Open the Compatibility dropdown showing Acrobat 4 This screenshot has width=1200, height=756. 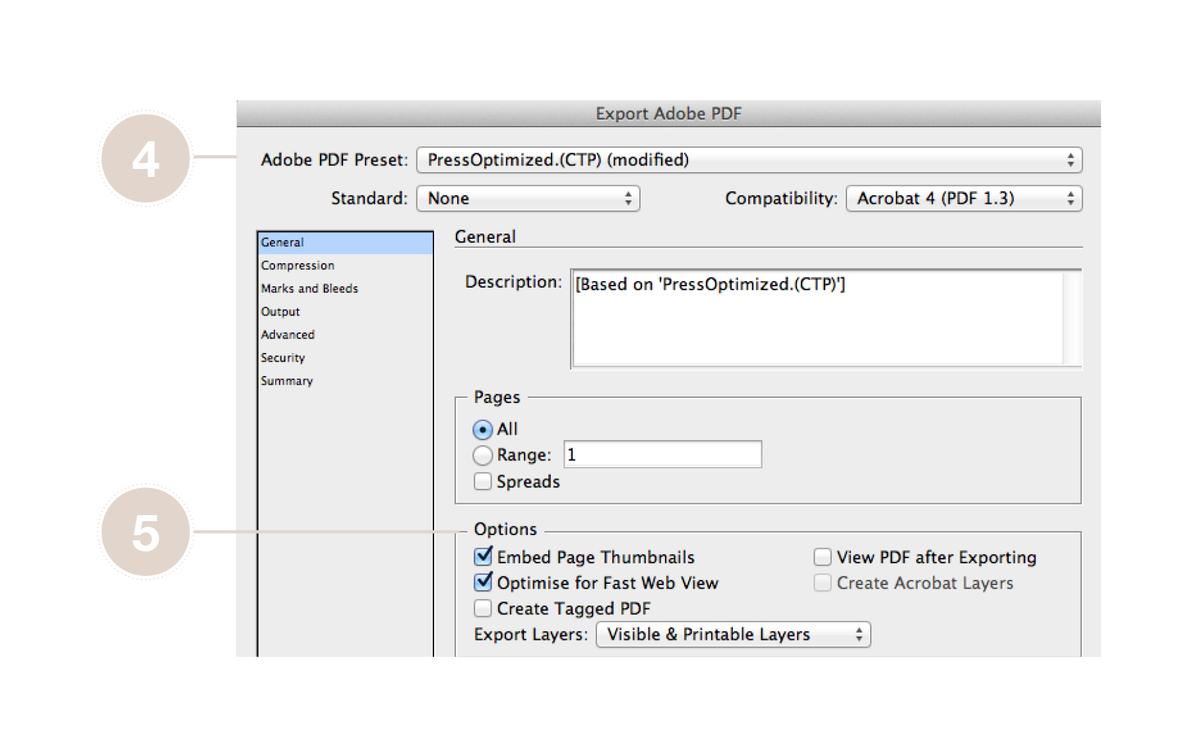(x=964, y=199)
